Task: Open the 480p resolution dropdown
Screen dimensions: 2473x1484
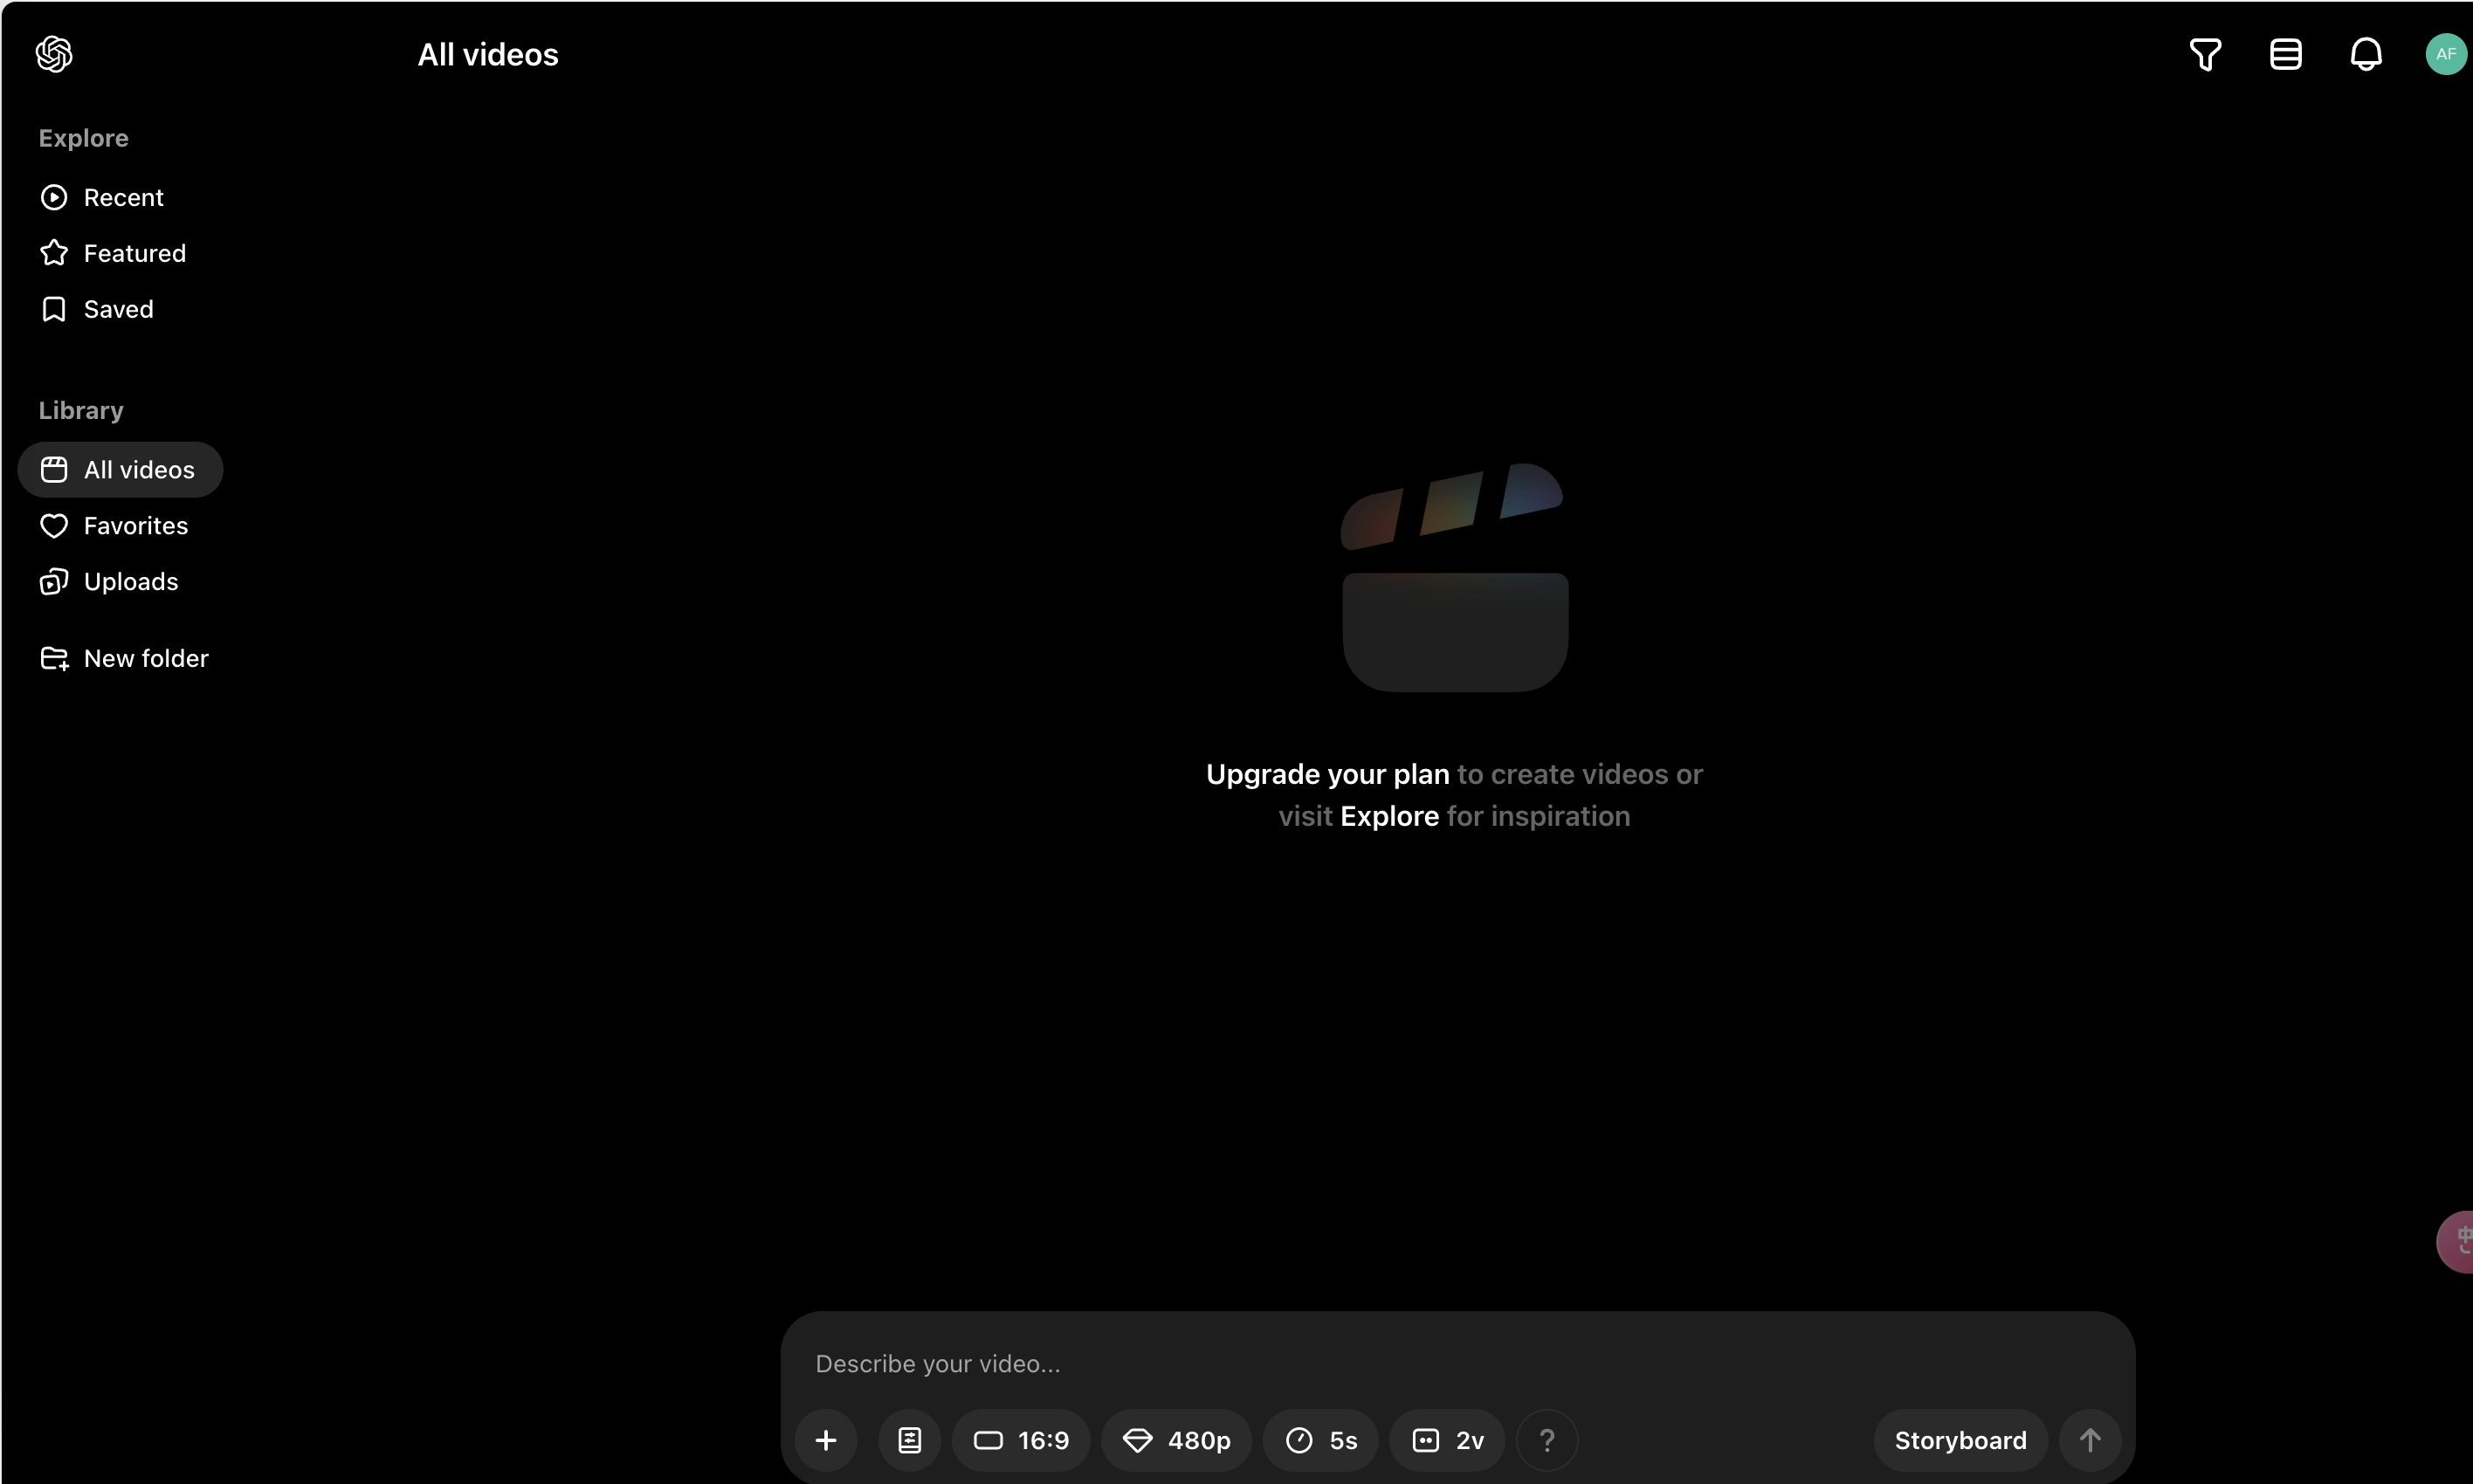Action: point(1176,1440)
